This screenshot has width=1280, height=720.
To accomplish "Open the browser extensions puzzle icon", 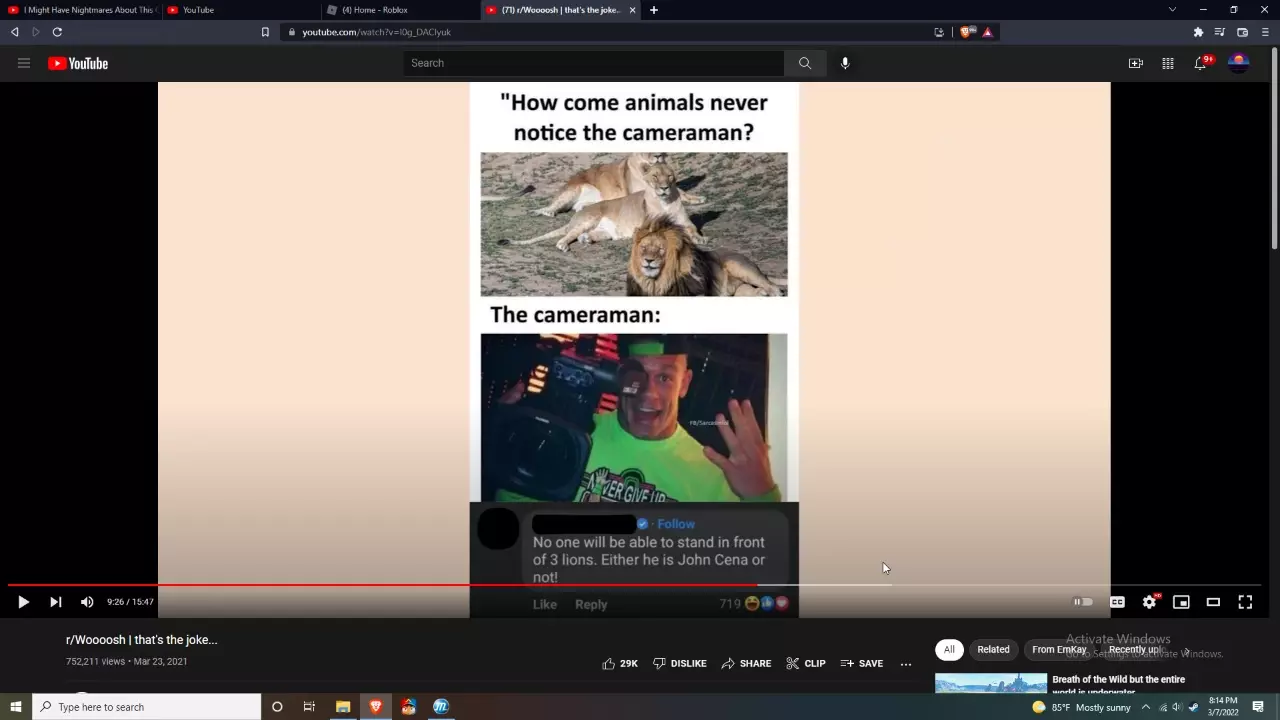I will coord(1198,32).
